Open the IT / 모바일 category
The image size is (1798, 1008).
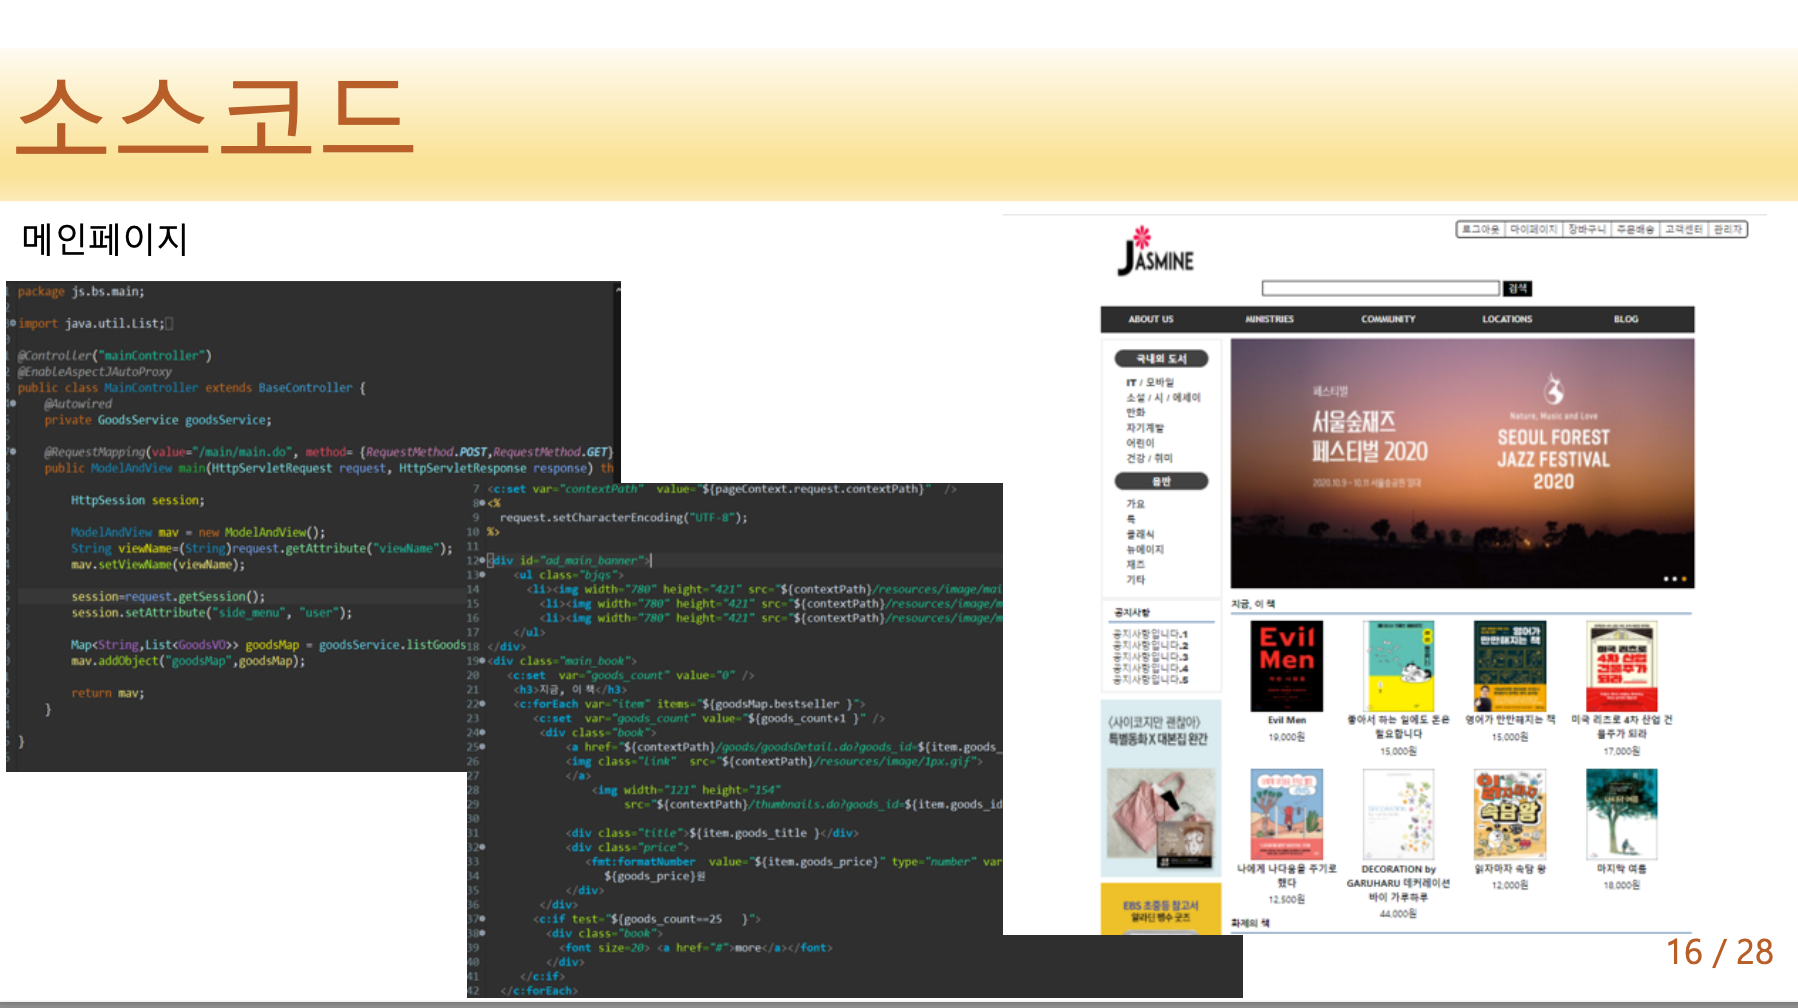(x=1150, y=383)
